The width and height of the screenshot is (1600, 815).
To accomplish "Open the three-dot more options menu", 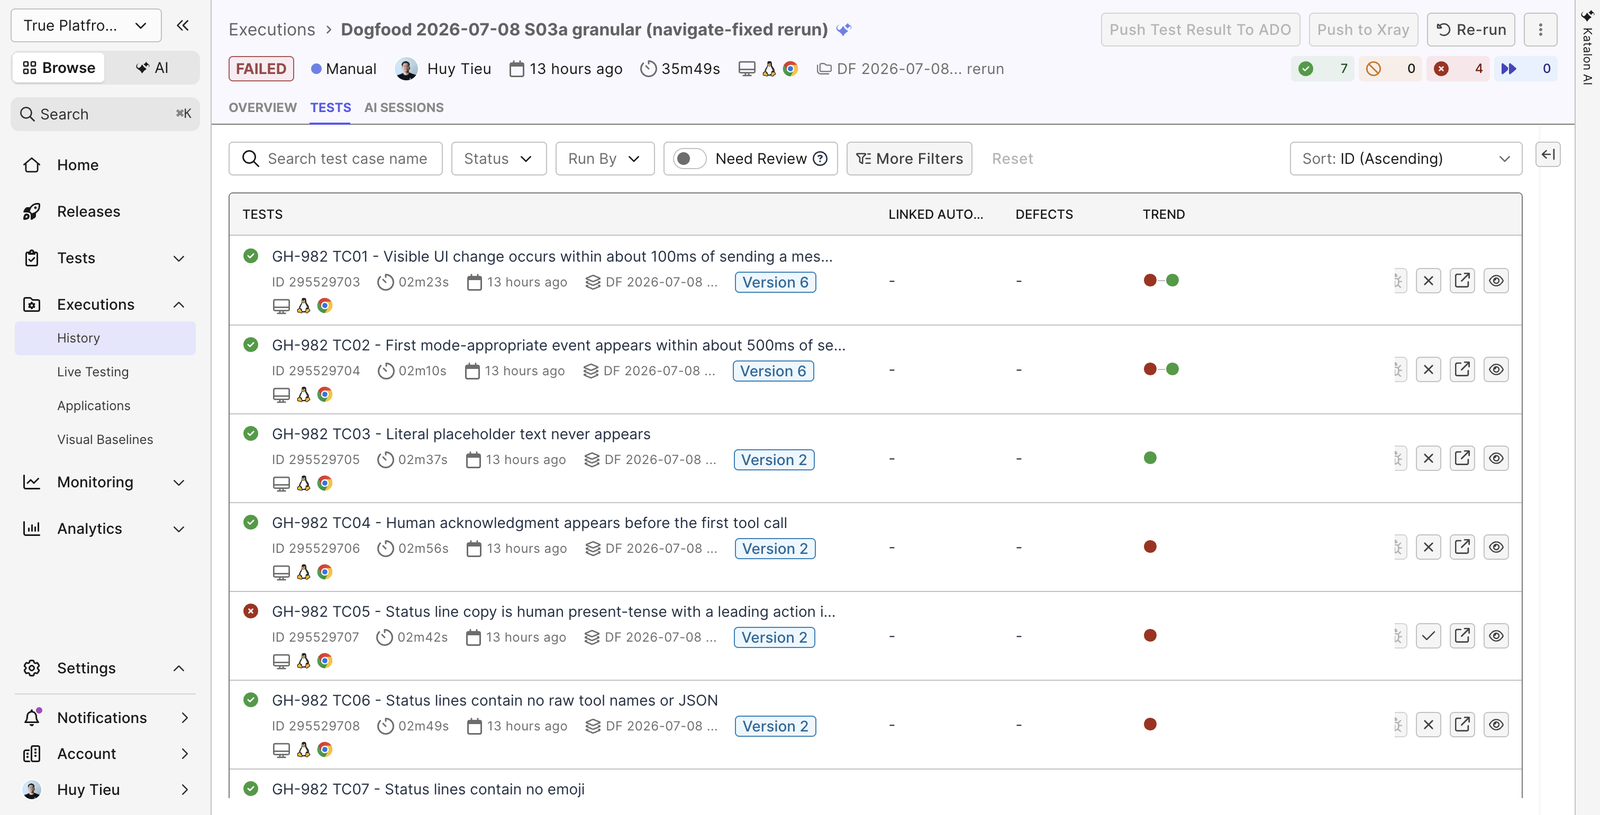I will pos(1540,30).
